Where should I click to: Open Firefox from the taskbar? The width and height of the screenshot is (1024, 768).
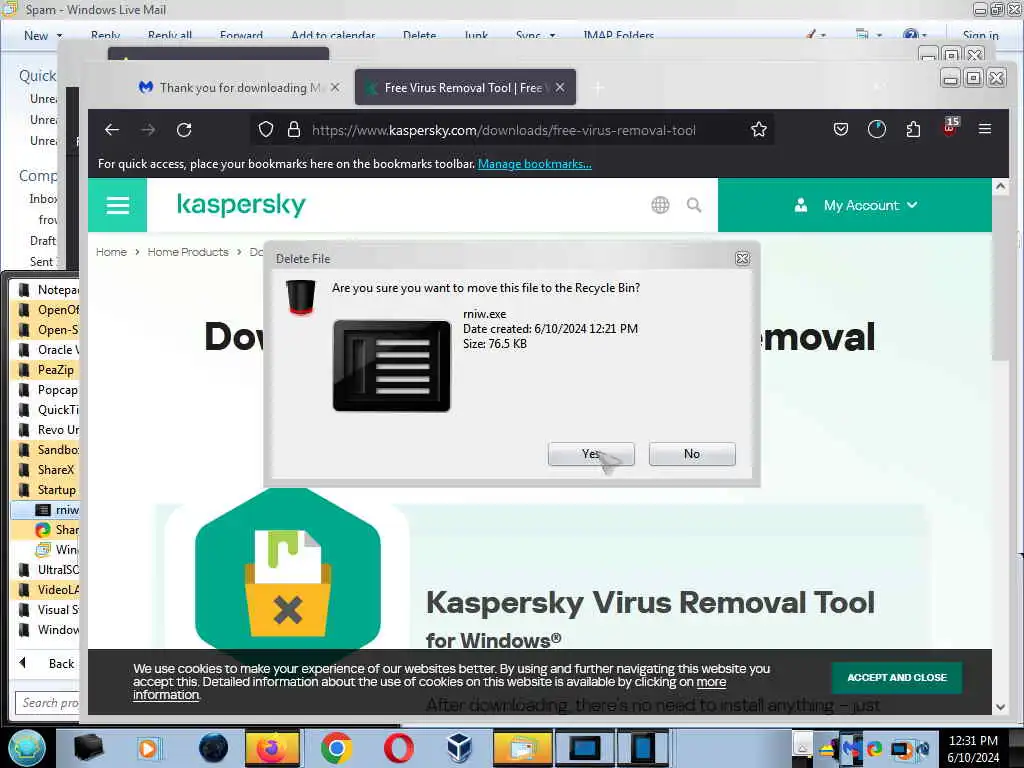click(x=272, y=748)
